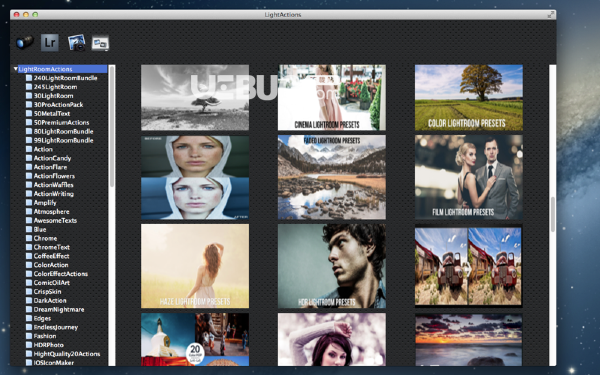Select the ActionWaffles folder

[49, 185]
